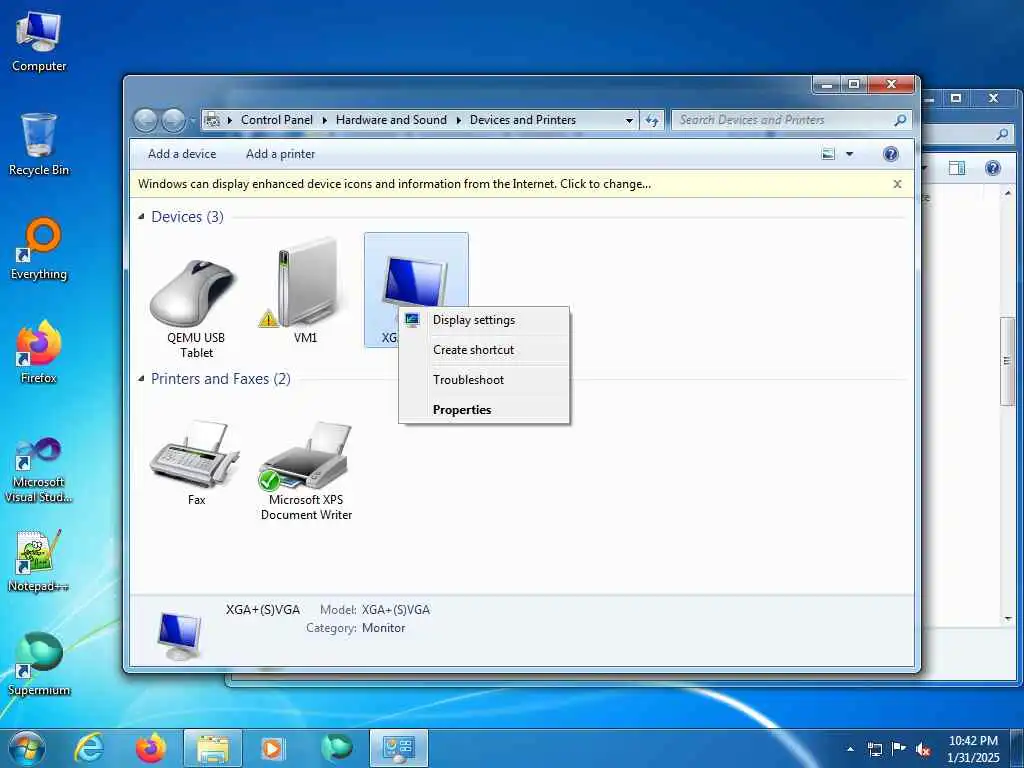
Task: Click Control Panel in the breadcrumb
Action: pos(276,120)
